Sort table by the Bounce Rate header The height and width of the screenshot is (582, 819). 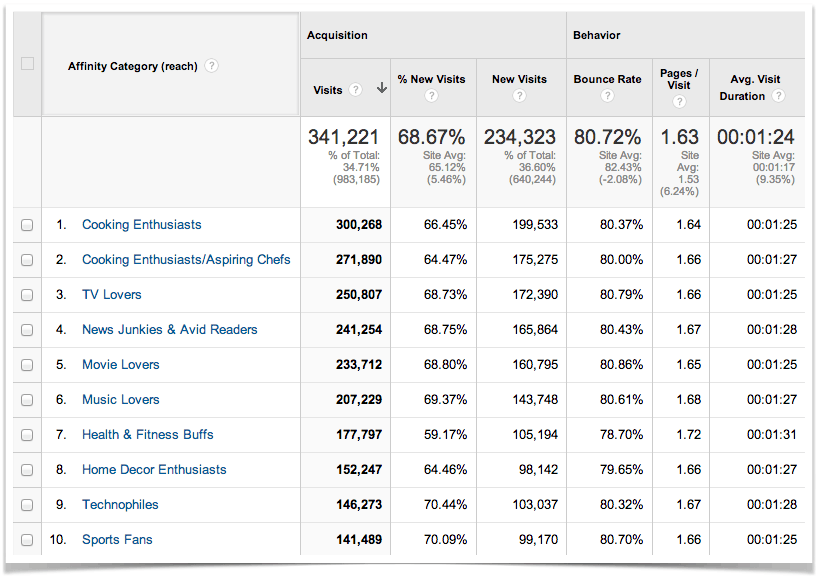coord(607,79)
